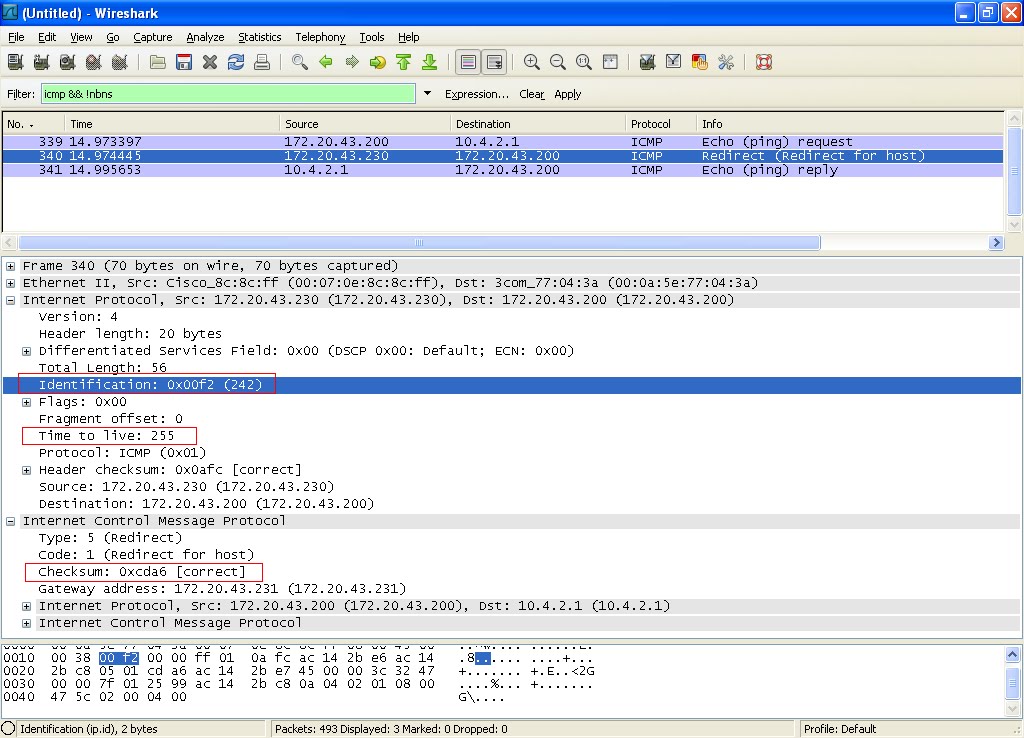The height and width of the screenshot is (738, 1024).
Task: Open help lifebuoy icon
Action: coord(764,62)
